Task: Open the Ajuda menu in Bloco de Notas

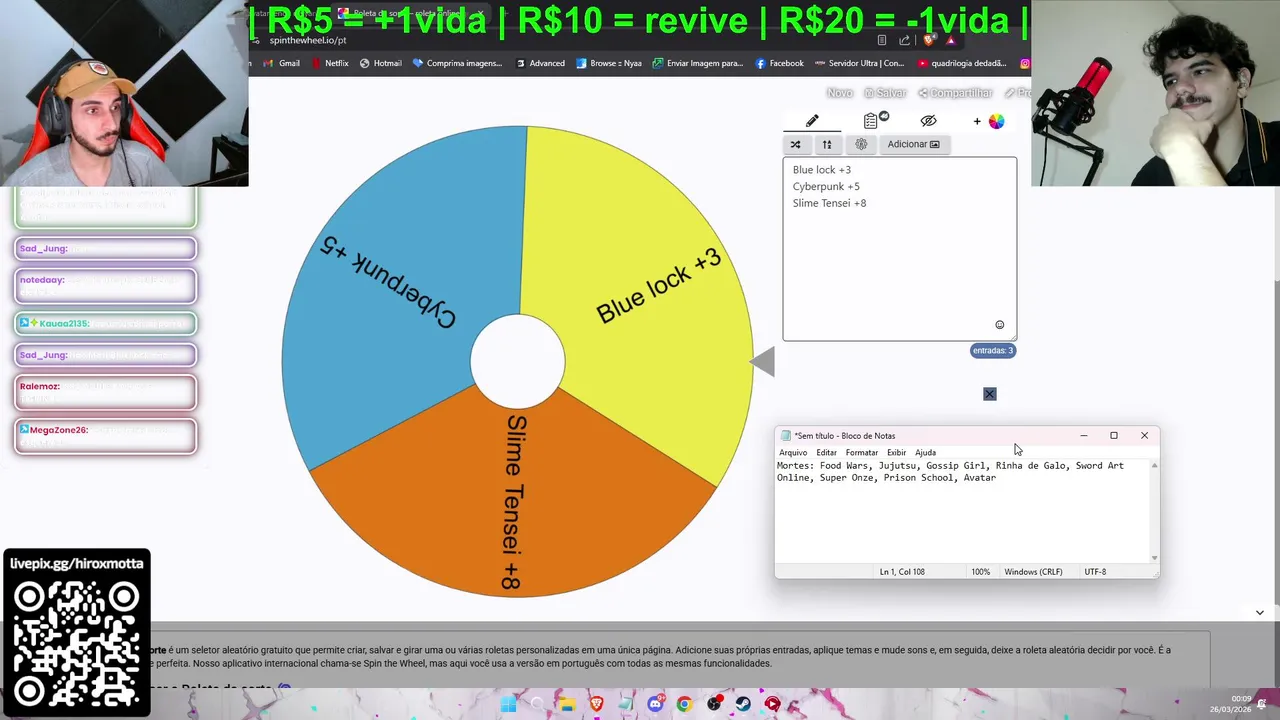Action: coord(925,453)
